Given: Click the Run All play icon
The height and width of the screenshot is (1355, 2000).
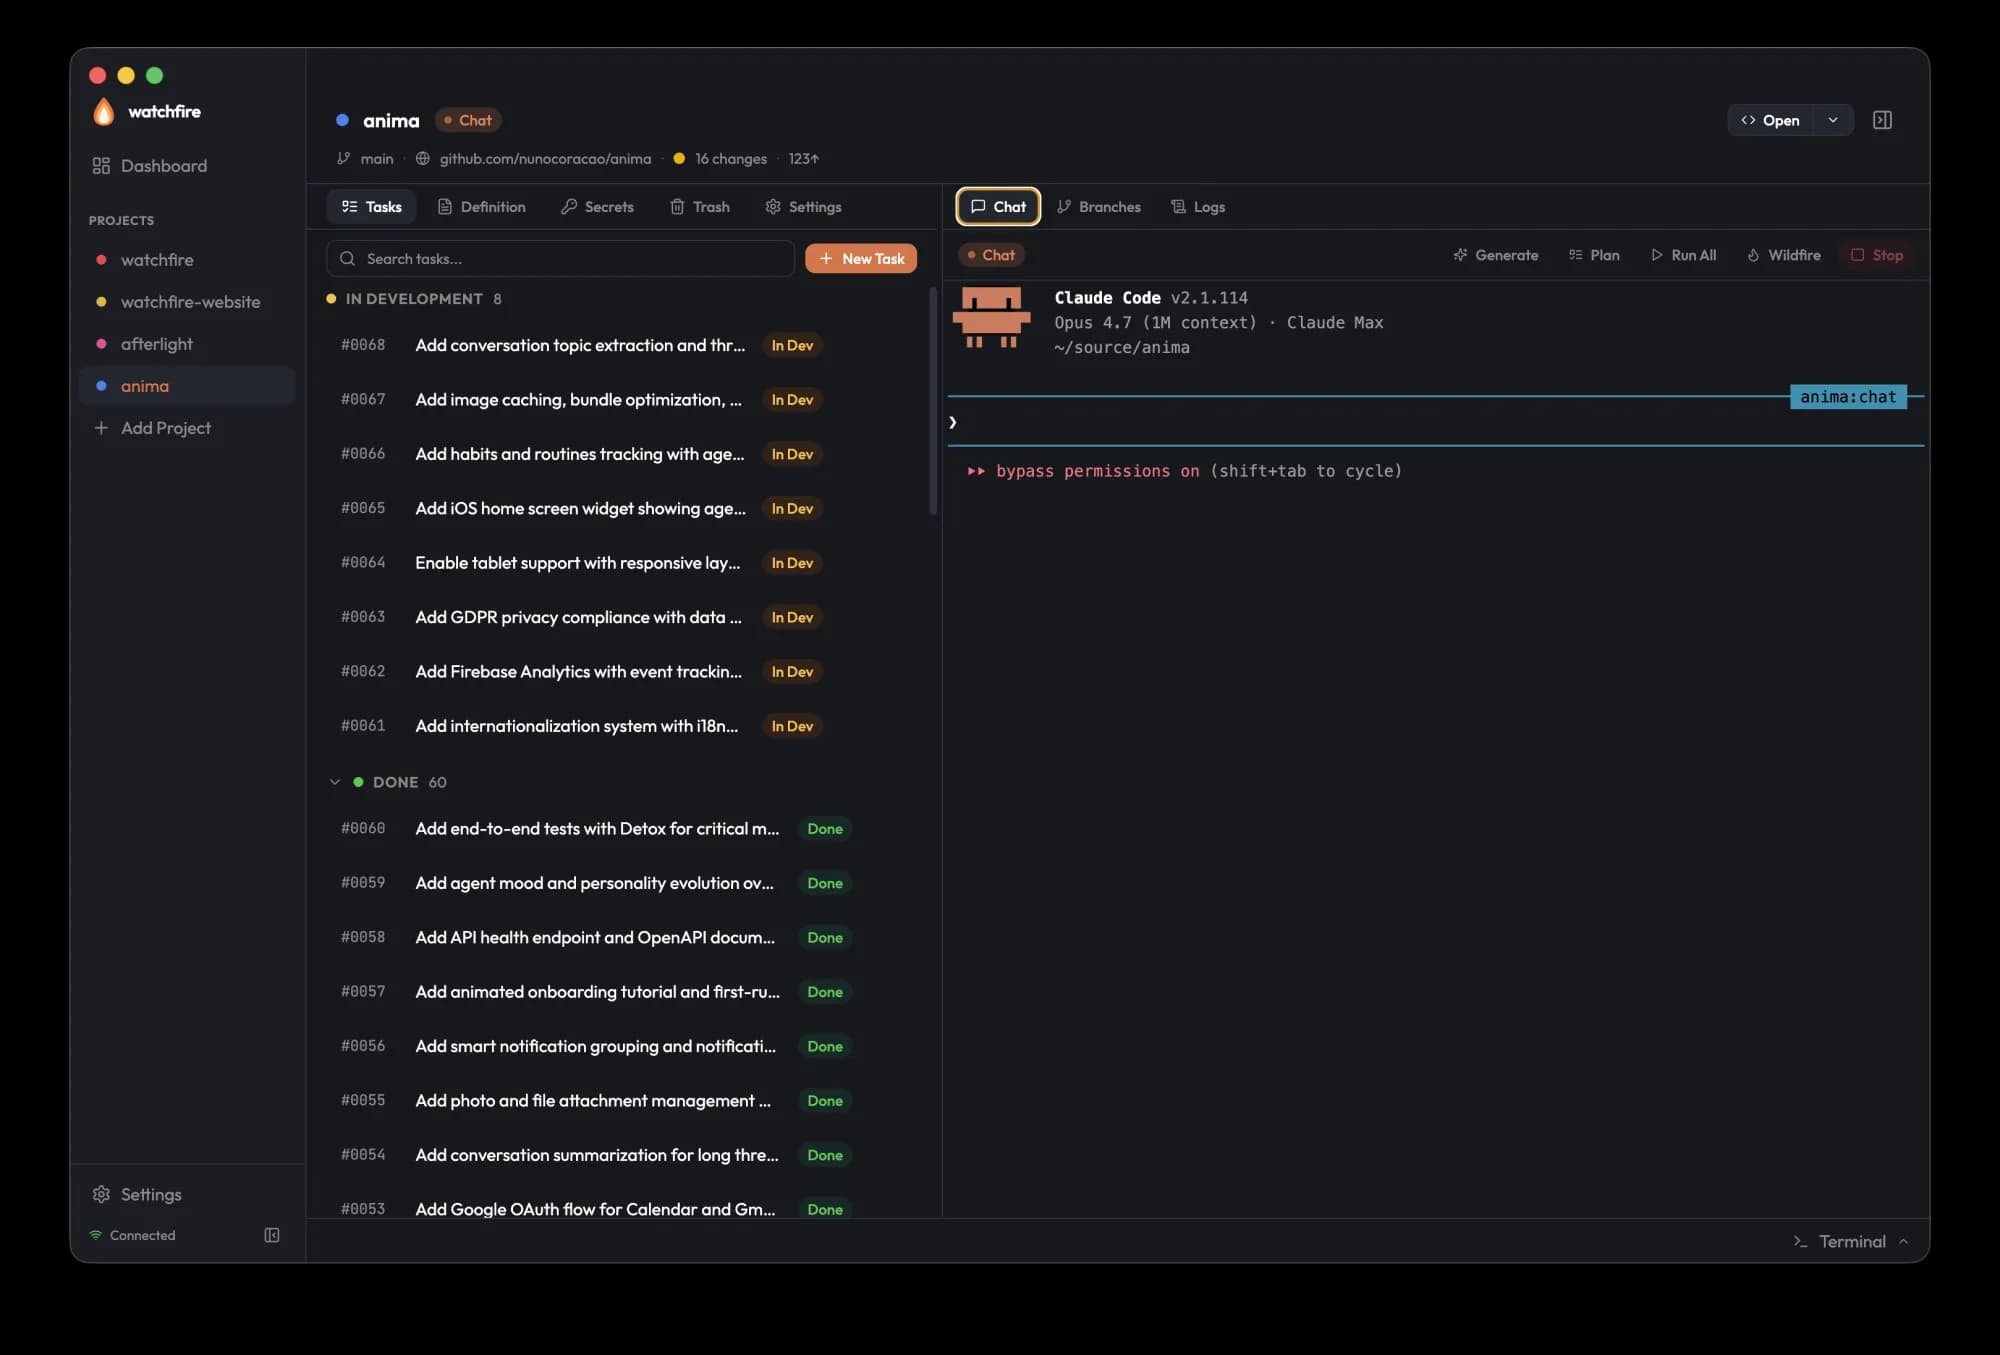Looking at the screenshot, I should pyautogui.click(x=1657, y=255).
